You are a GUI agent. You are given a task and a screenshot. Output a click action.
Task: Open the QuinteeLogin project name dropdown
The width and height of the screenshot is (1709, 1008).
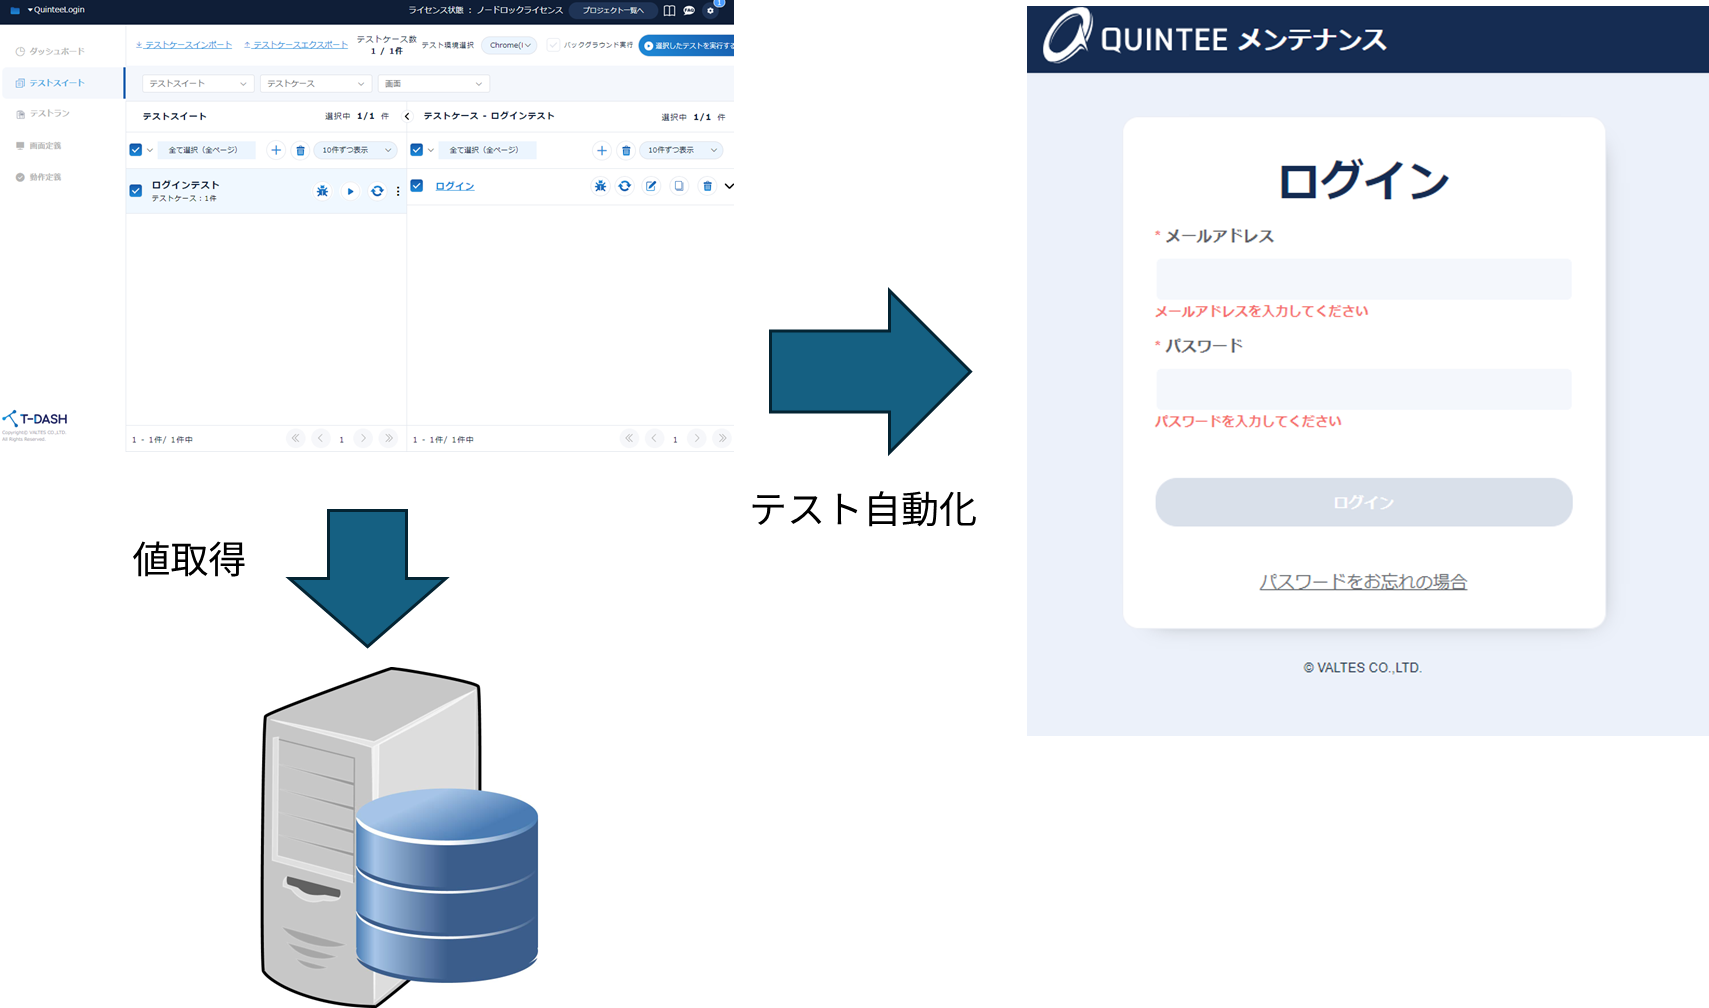click(57, 10)
